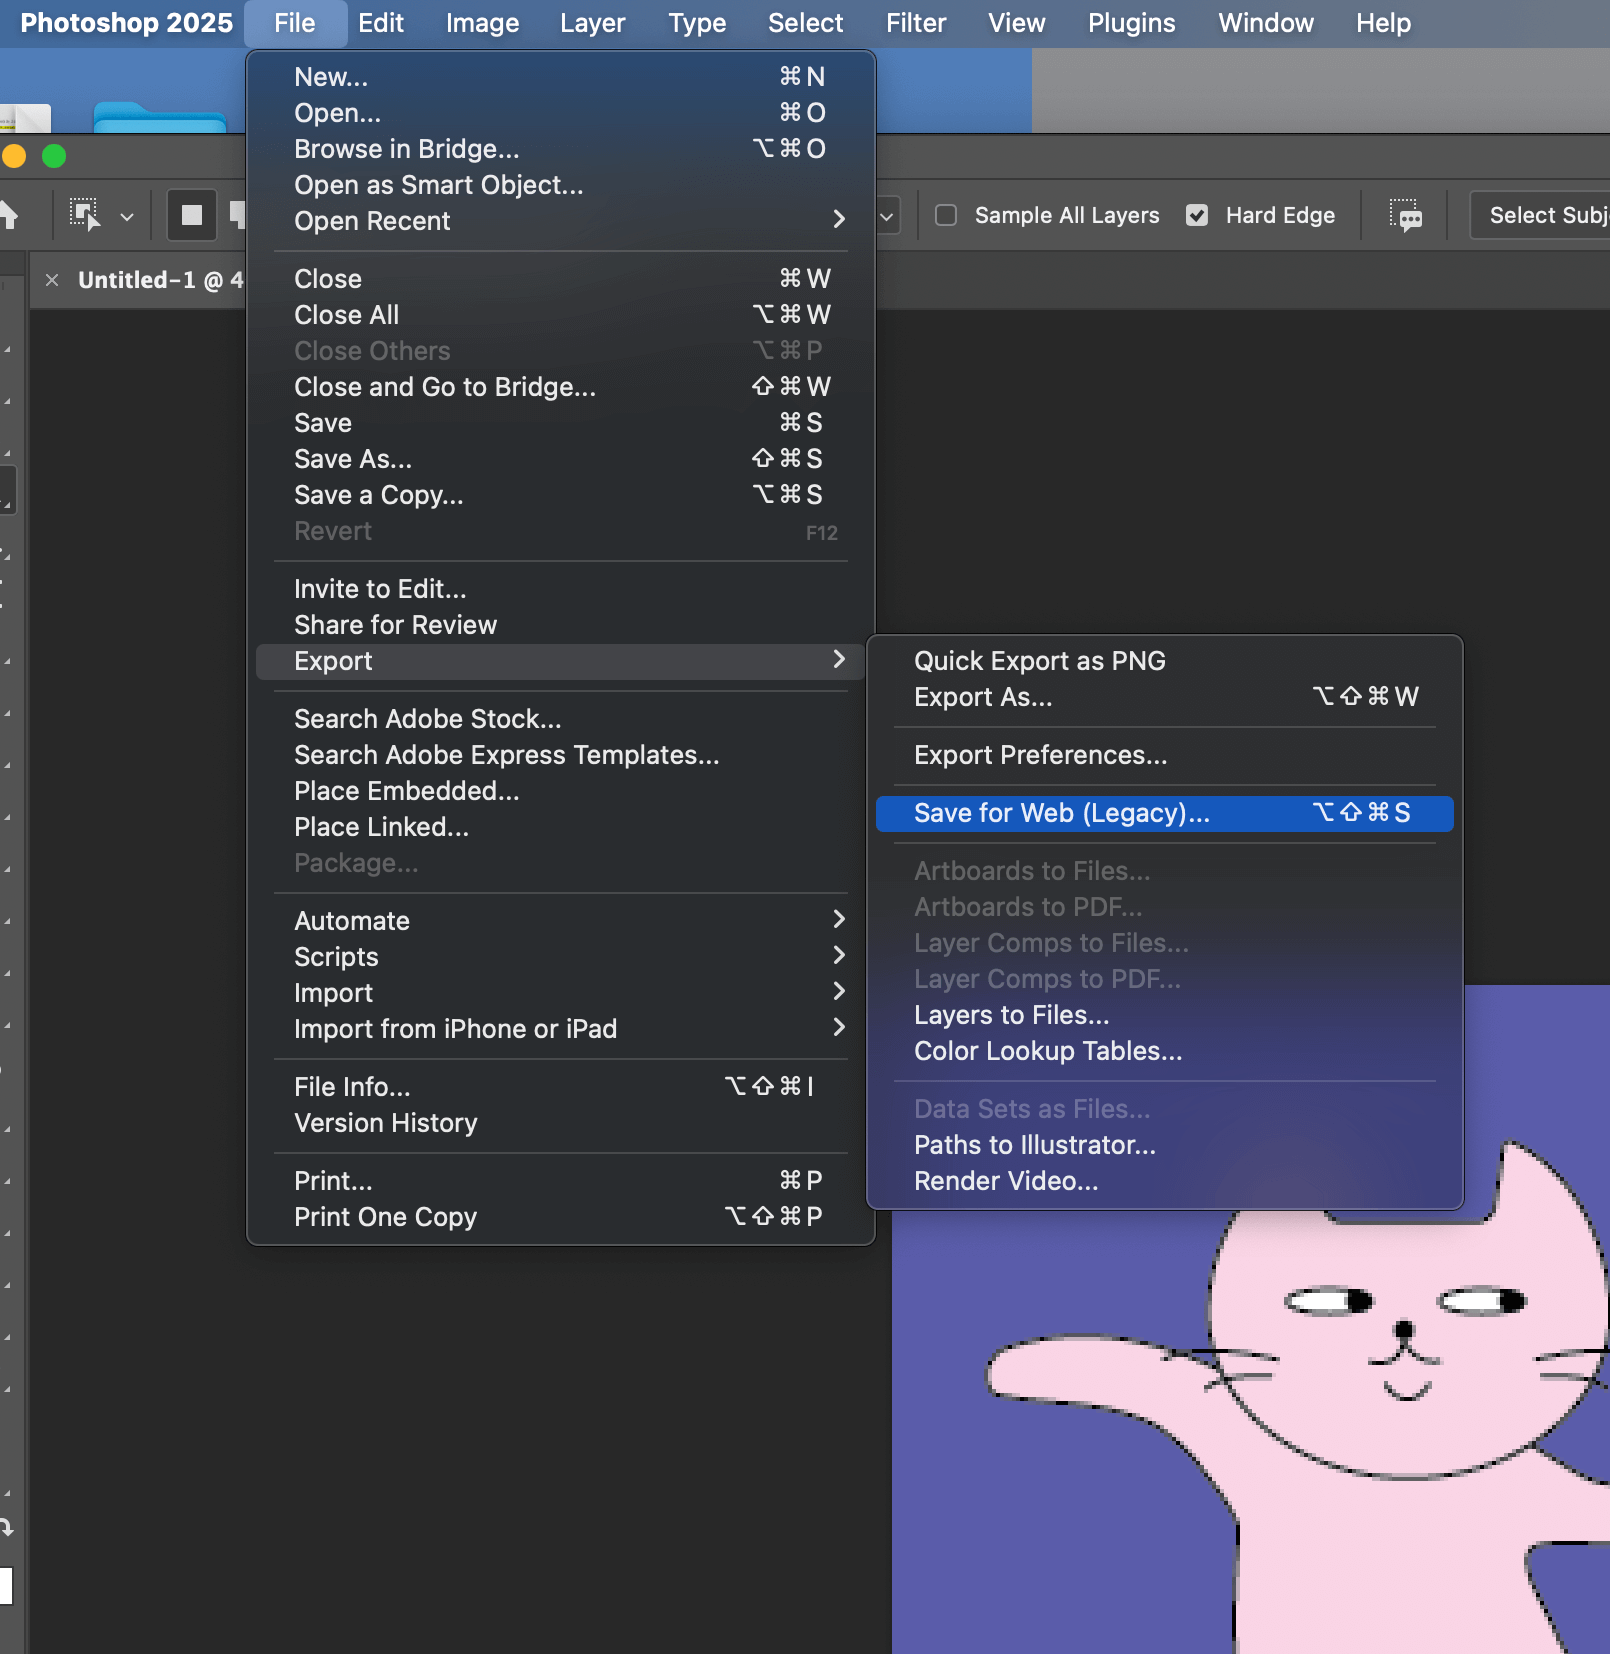Image resolution: width=1610 pixels, height=1654 pixels.
Task: Open Export Preferences...
Action: [1165, 755]
